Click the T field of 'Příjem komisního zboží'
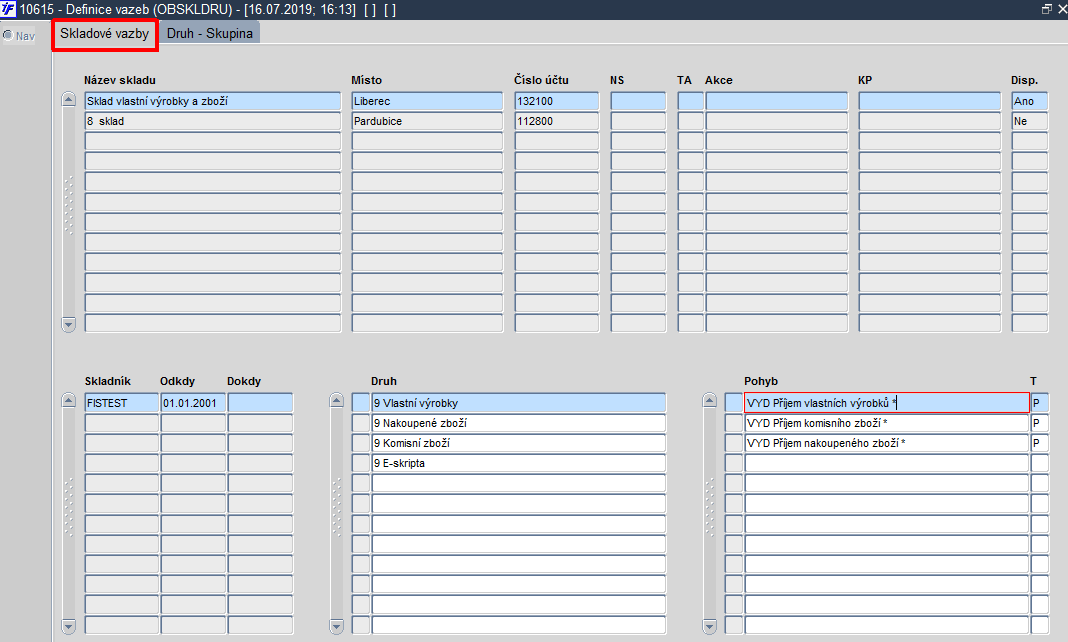This screenshot has height=642, width=1068. (x=1039, y=423)
